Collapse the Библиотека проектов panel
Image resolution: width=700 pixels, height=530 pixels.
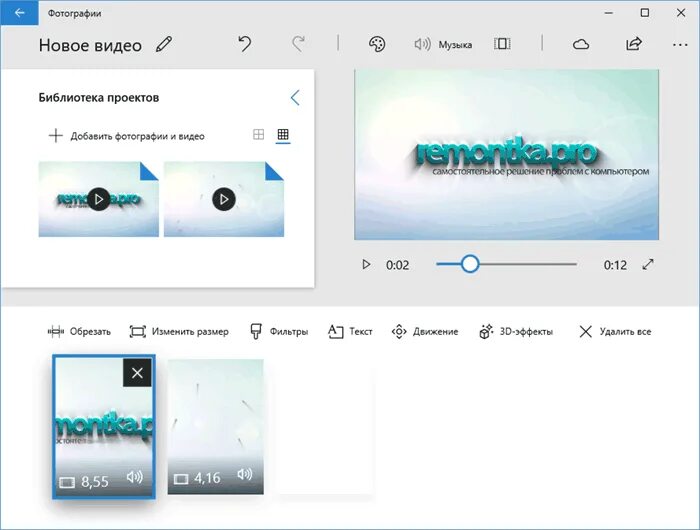point(295,97)
